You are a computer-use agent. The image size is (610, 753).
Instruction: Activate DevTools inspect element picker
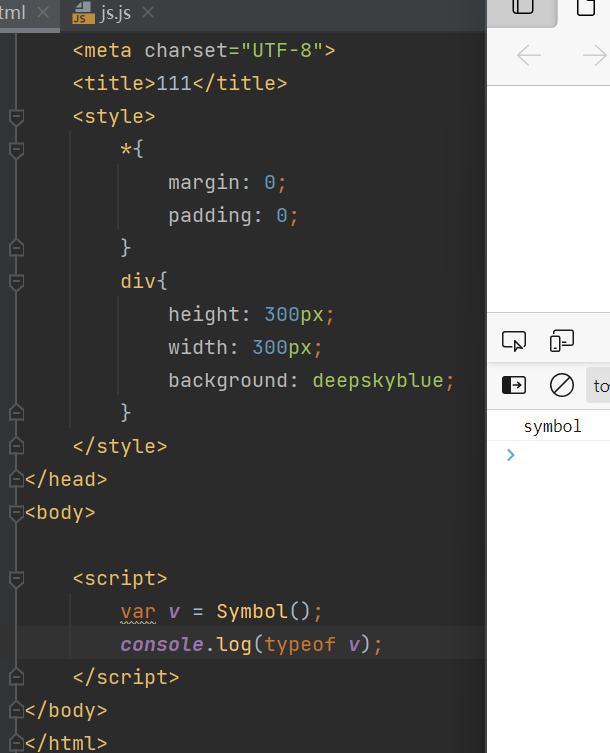pyautogui.click(x=514, y=341)
